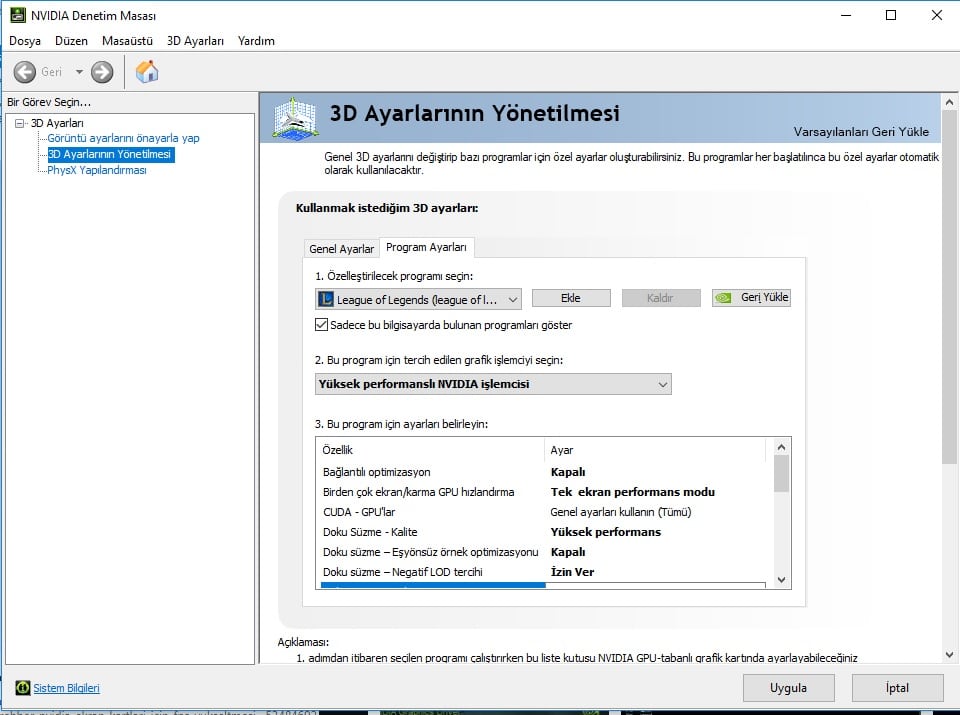
Task: Select 3D Ayarlarının Yönetilmesi tree item
Action: [x=110, y=154]
